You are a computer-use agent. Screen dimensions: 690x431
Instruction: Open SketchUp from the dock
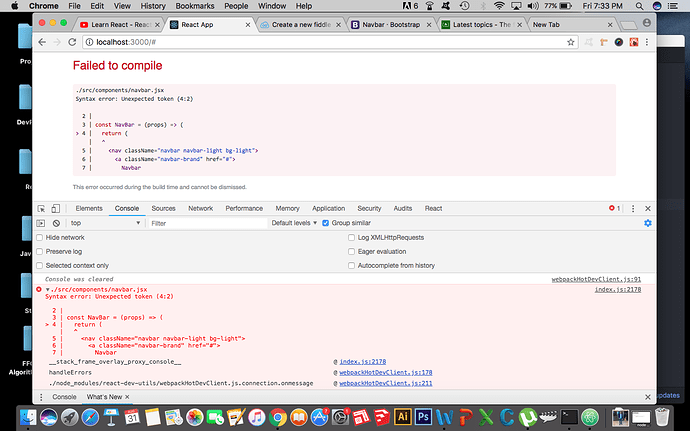click(382, 417)
